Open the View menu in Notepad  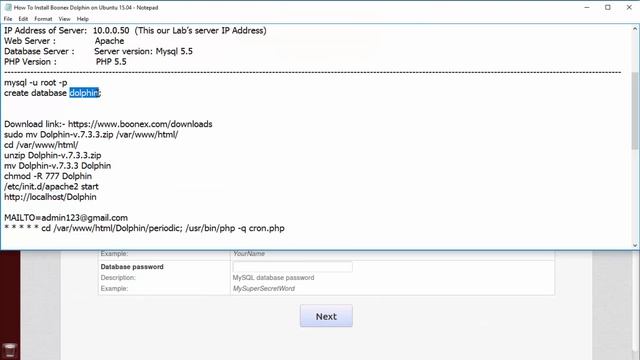tap(64, 19)
